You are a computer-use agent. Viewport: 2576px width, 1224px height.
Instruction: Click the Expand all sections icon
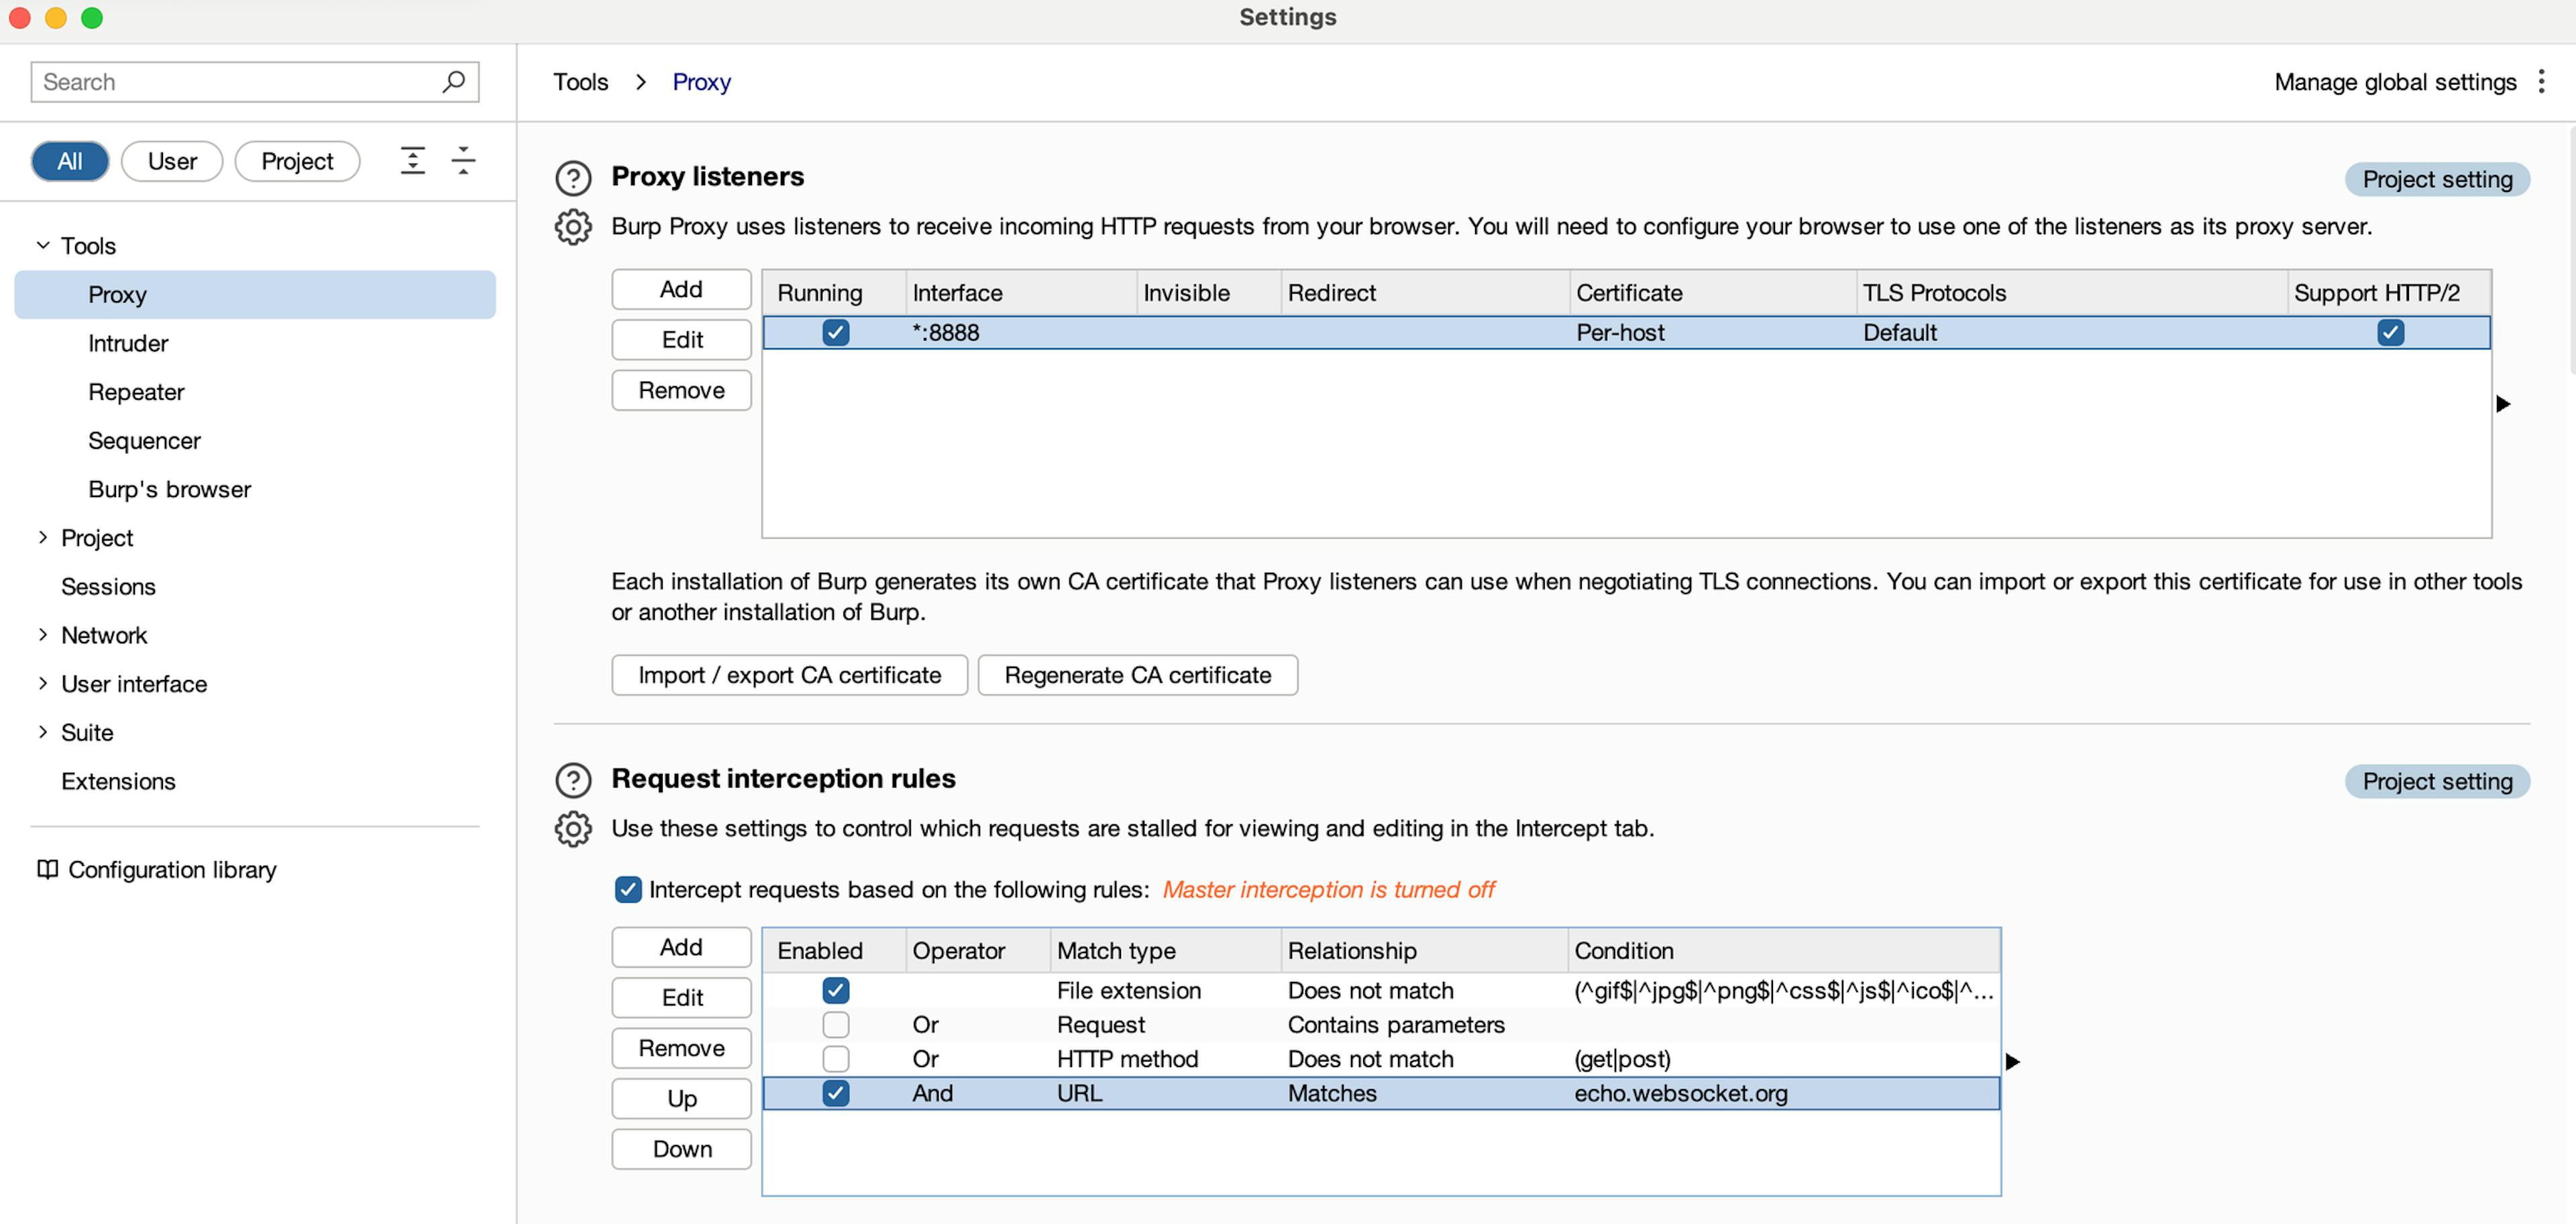[413, 161]
